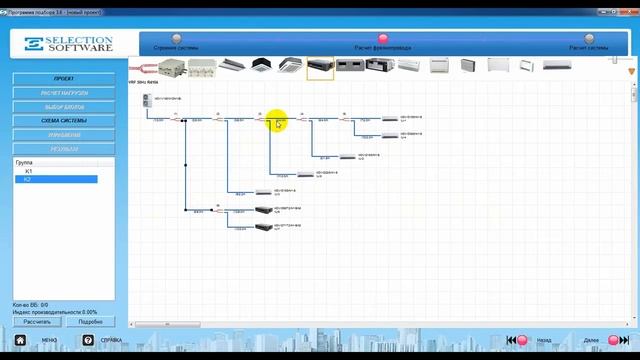
Task: Click the vertical scrollbar beside the diagram
Action: (634, 94)
